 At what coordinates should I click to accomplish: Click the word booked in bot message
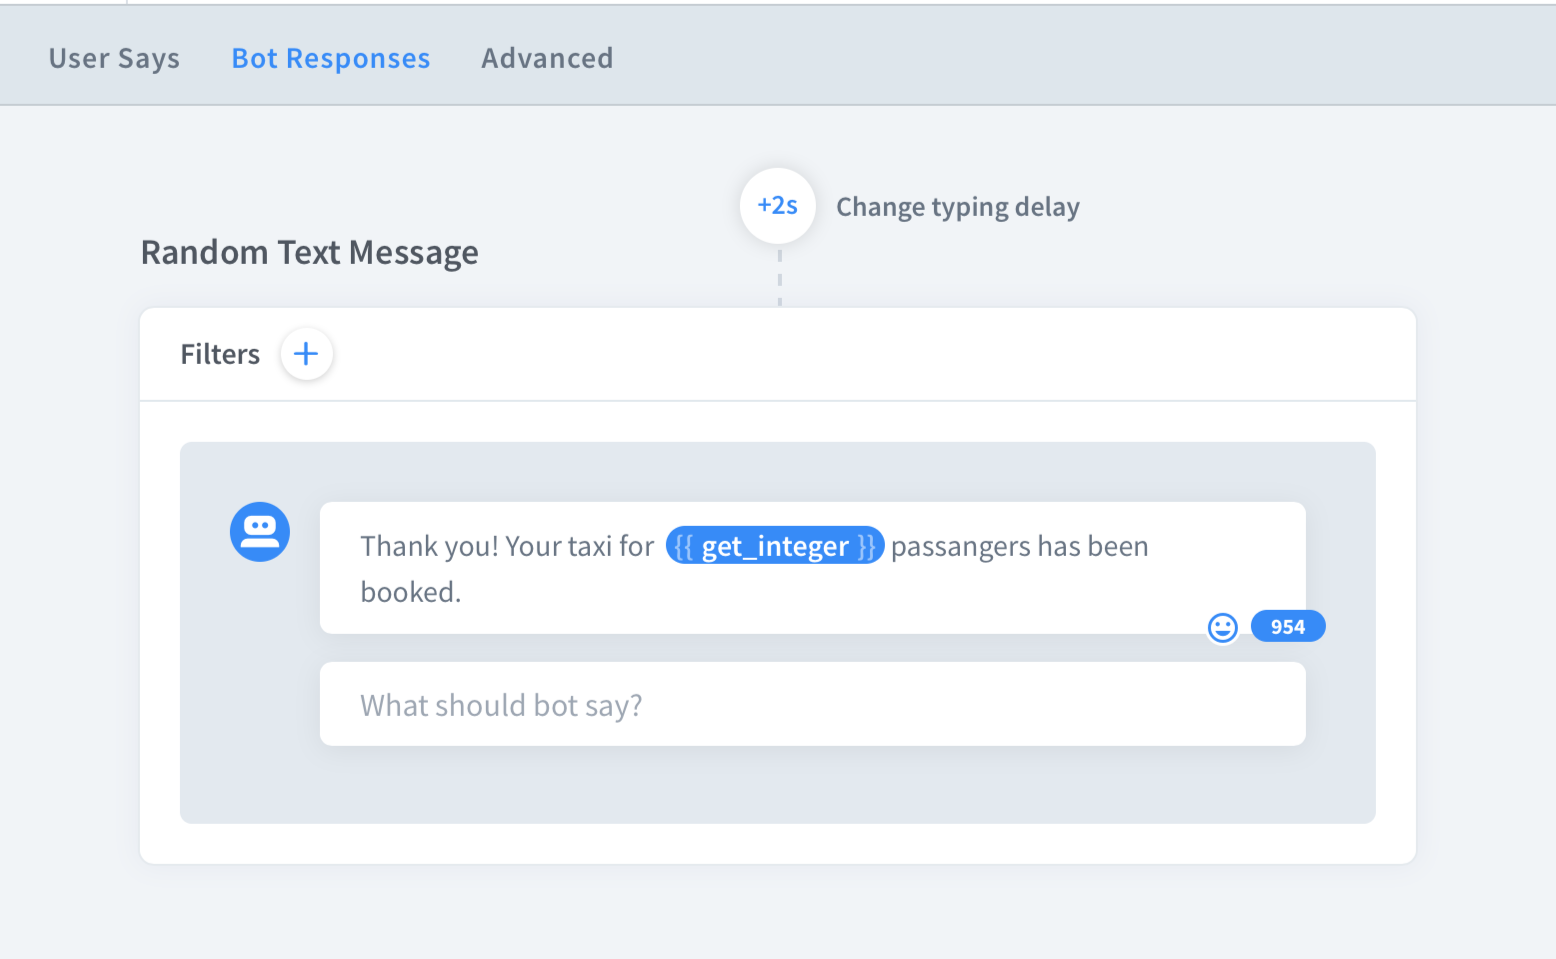coord(409,592)
